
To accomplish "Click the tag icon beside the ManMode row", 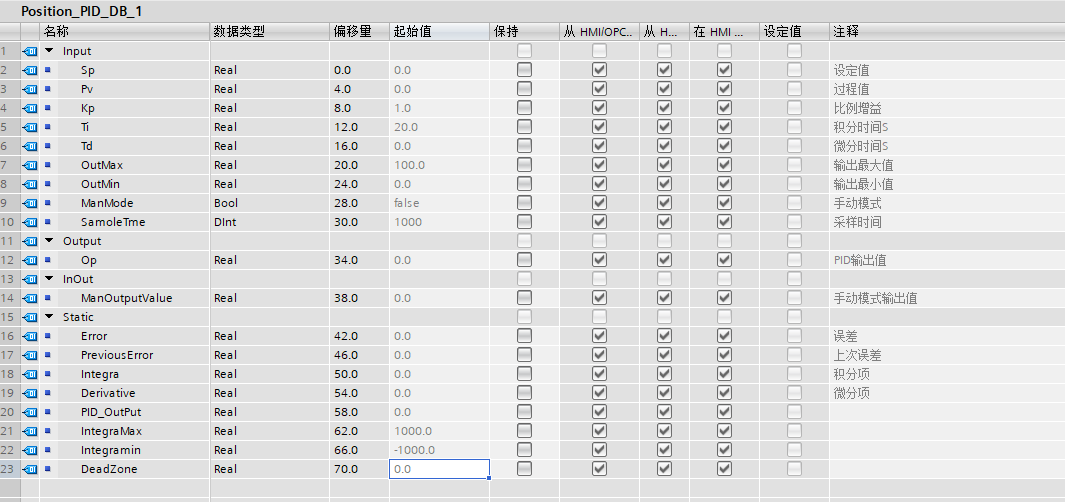I will 29,203.
